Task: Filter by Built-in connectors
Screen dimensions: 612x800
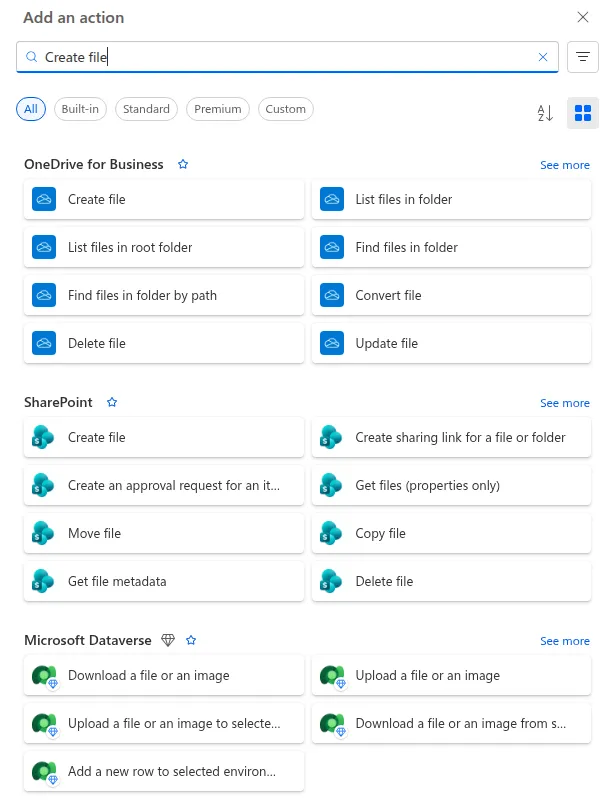Action: [x=80, y=109]
